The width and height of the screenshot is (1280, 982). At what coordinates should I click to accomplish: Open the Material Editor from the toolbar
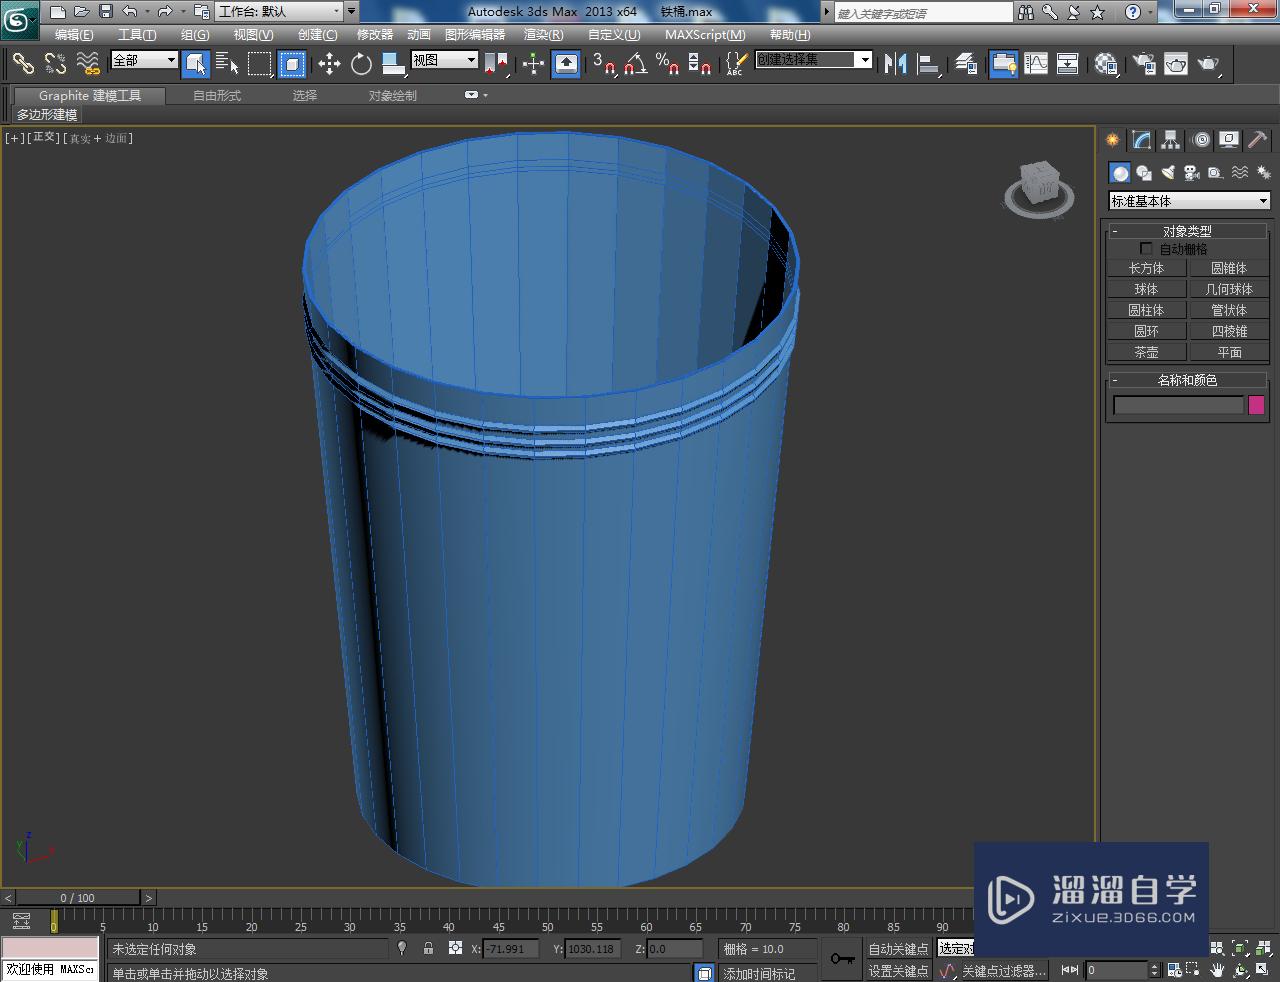pos(1105,64)
